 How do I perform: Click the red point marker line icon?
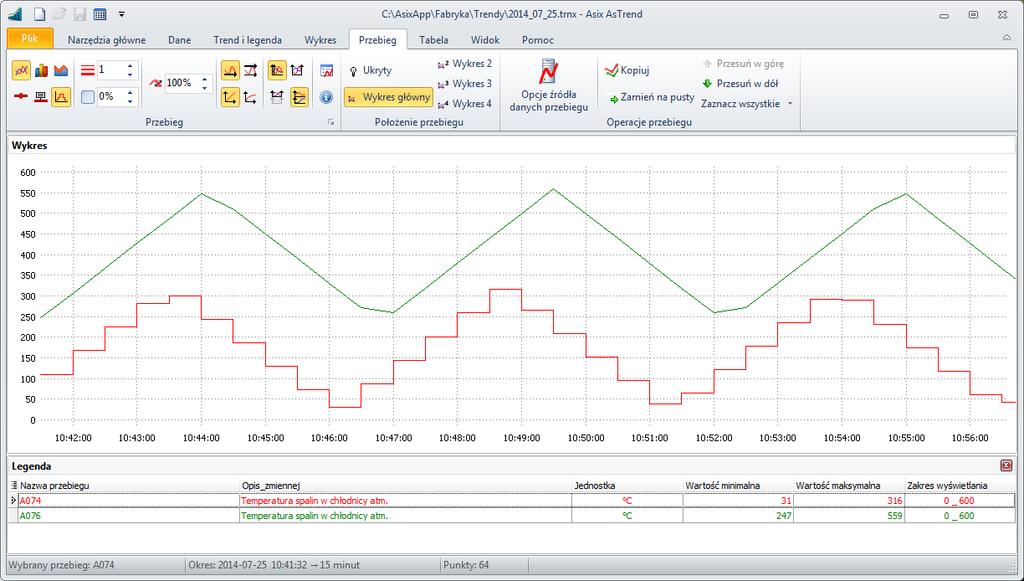(21, 97)
